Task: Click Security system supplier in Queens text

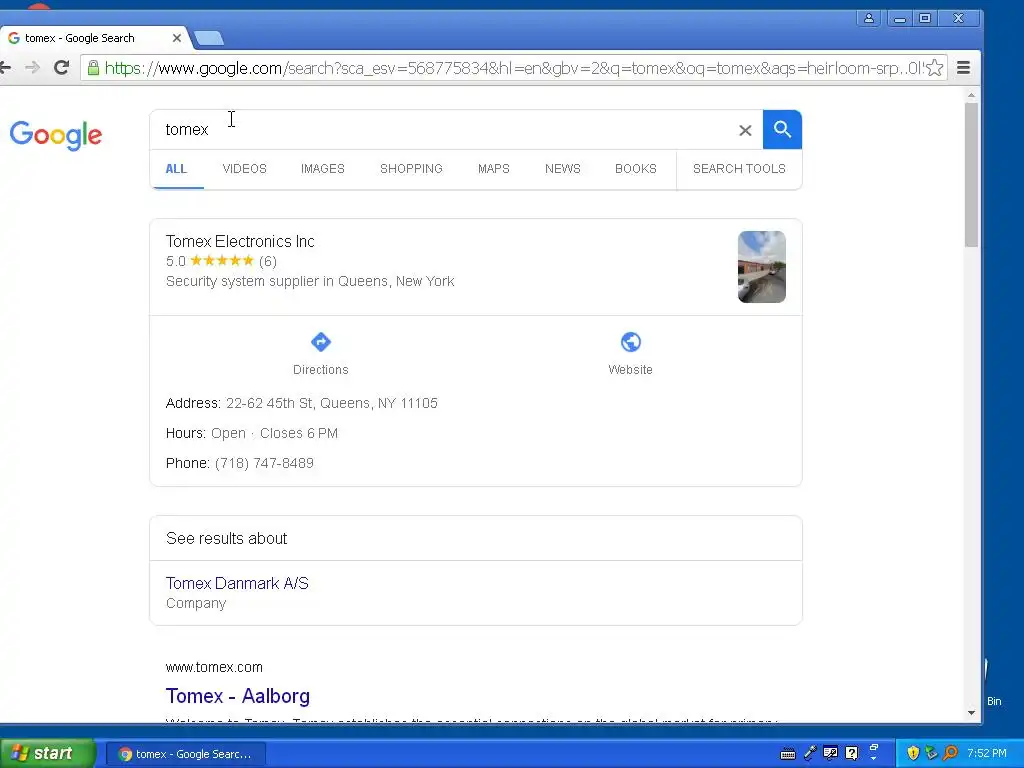Action: [310, 281]
